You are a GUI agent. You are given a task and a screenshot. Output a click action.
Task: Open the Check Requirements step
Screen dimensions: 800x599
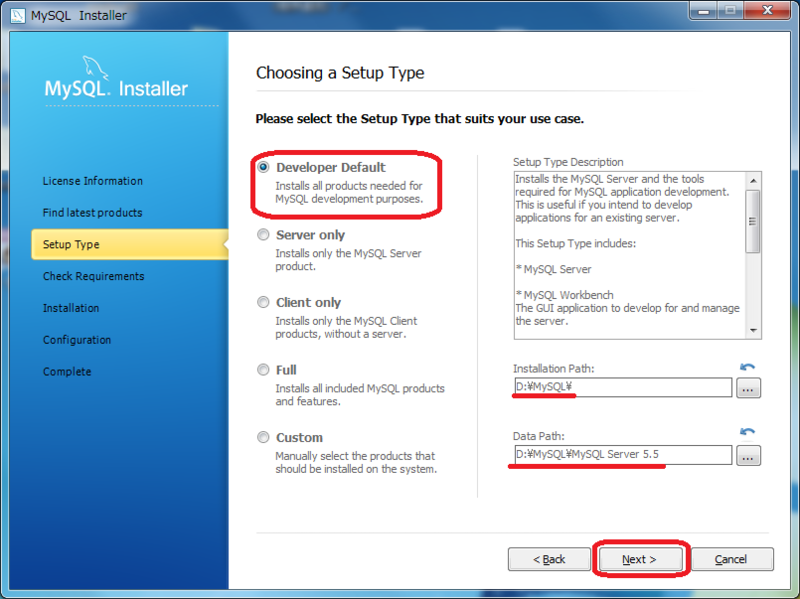[93, 276]
